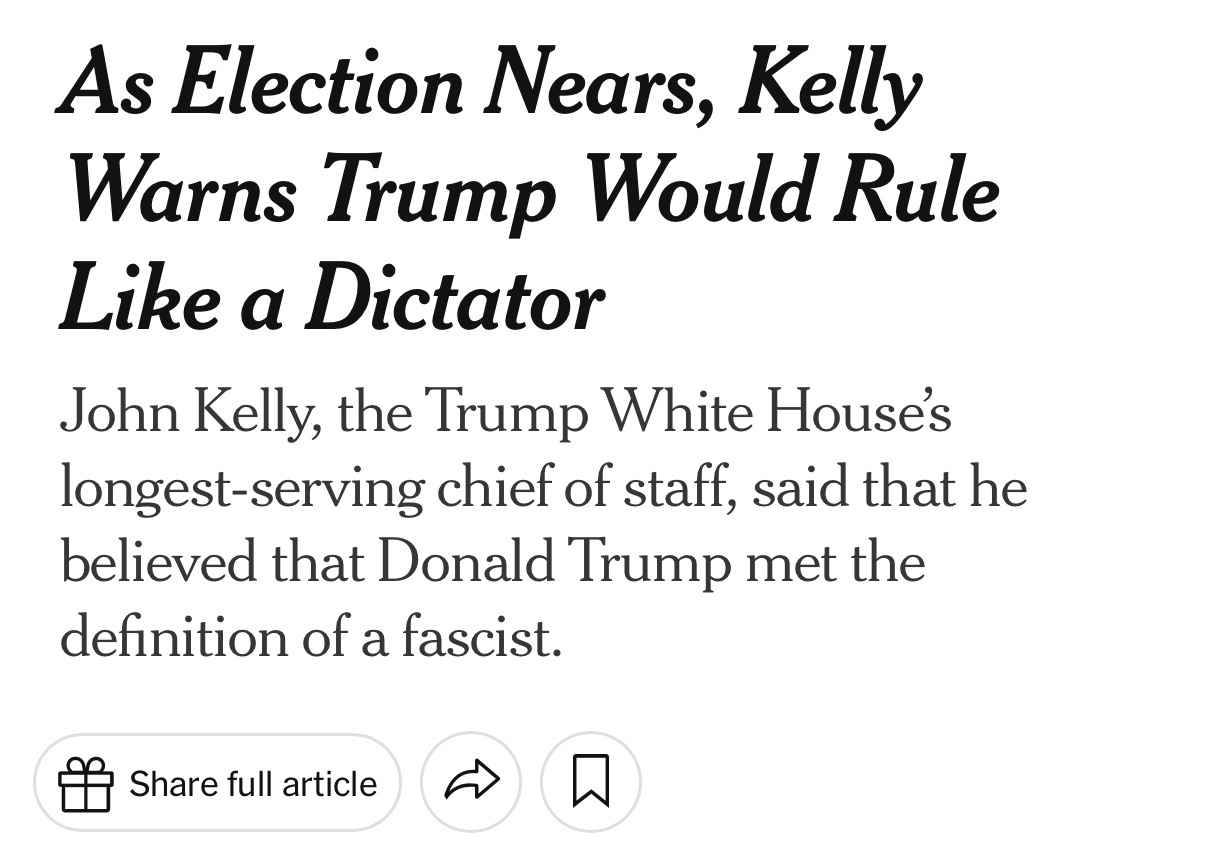Click the word "believed" in the summary
Viewport: 1206px width, 865px height.
pyautogui.click(x=161, y=562)
